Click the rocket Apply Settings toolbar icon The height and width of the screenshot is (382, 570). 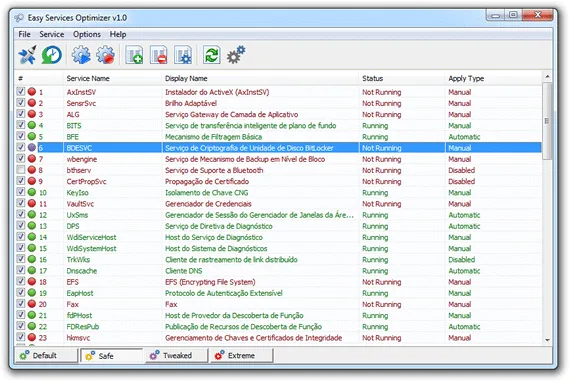point(28,55)
